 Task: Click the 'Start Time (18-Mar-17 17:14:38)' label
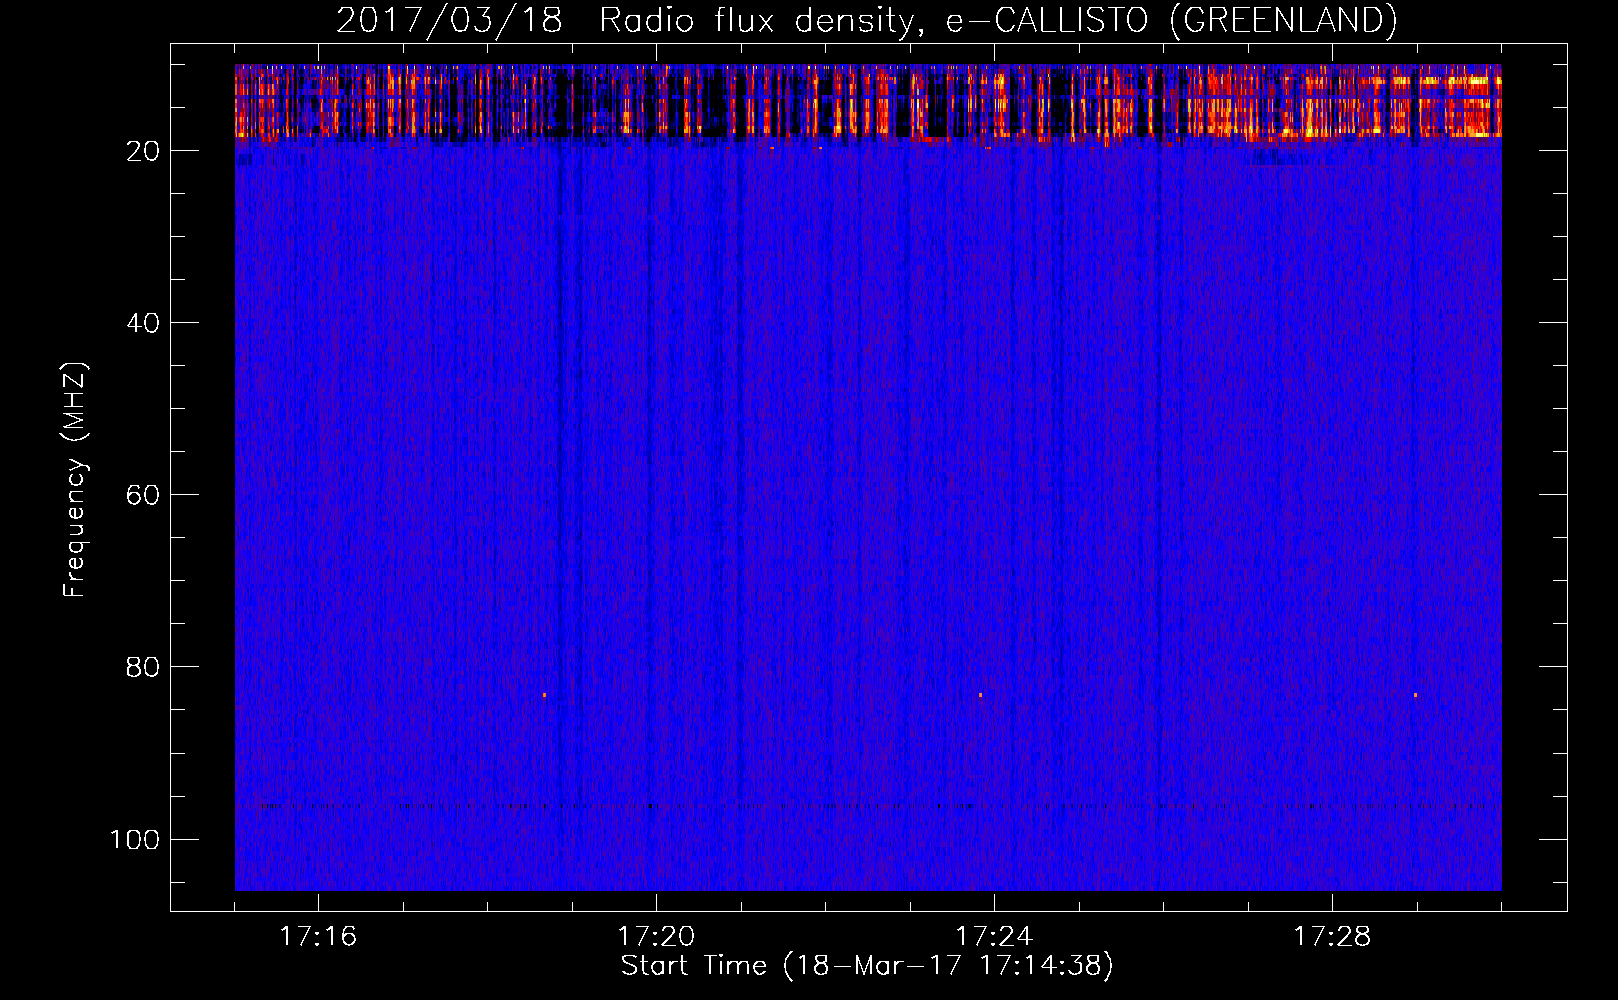point(867,965)
